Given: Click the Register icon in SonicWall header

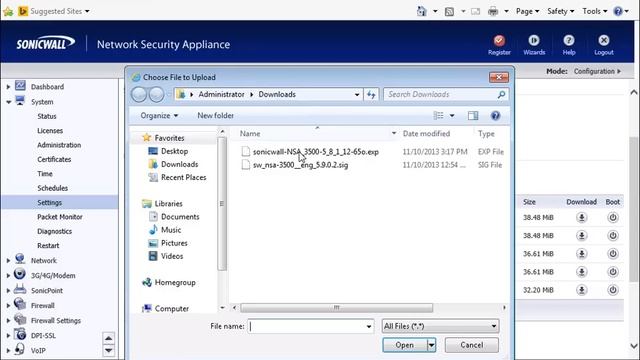Looking at the screenshot, I should [499, 40].
